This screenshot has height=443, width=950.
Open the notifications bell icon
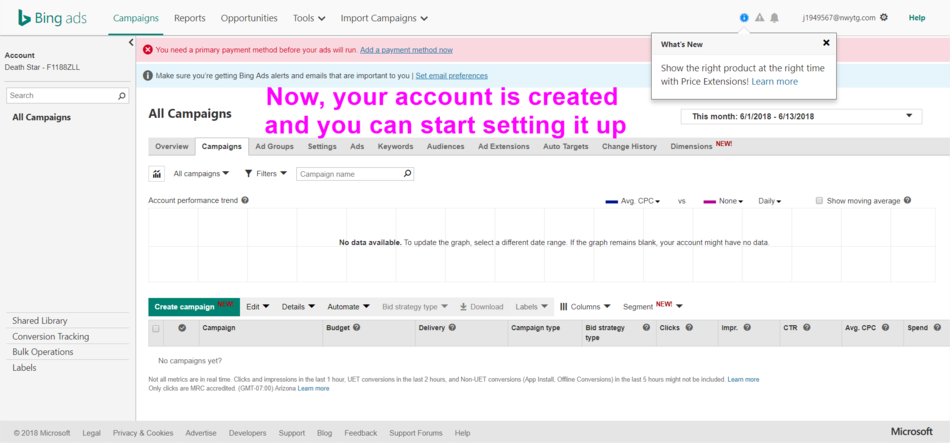point(774,18)
